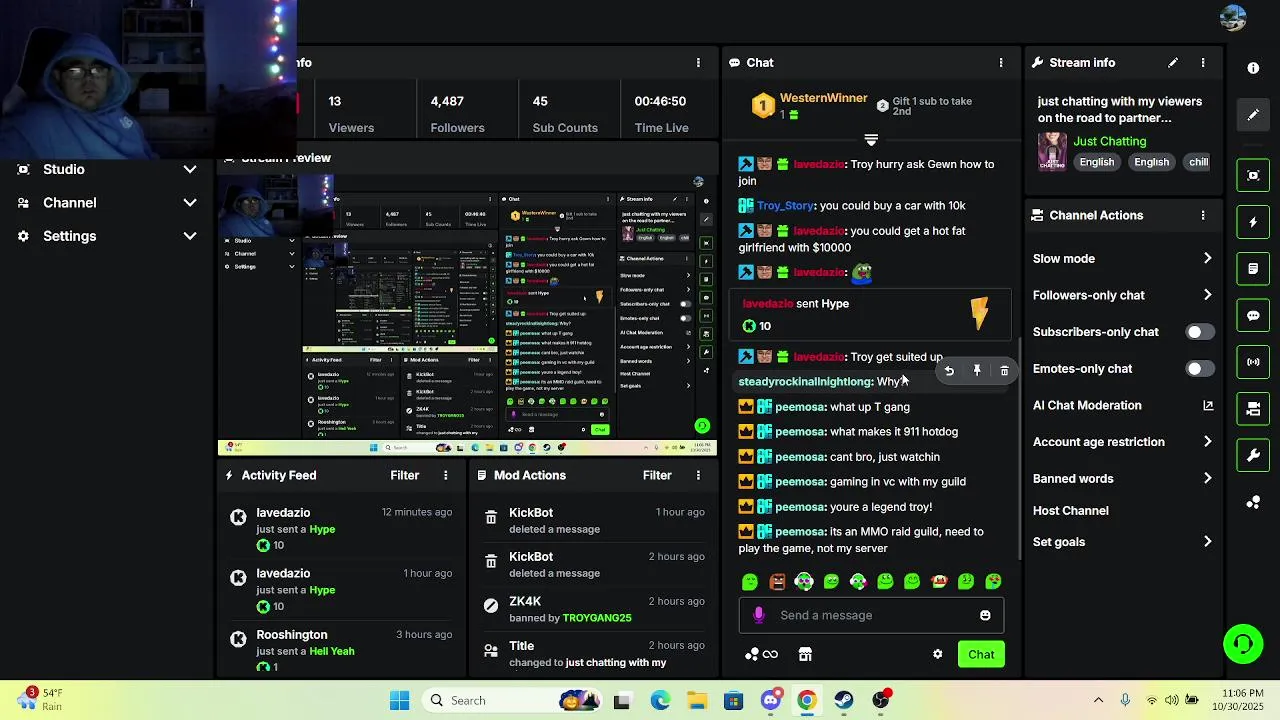
Task: Click the three-dots cluster icon in the right sidebar
Action: [1253, 502]
